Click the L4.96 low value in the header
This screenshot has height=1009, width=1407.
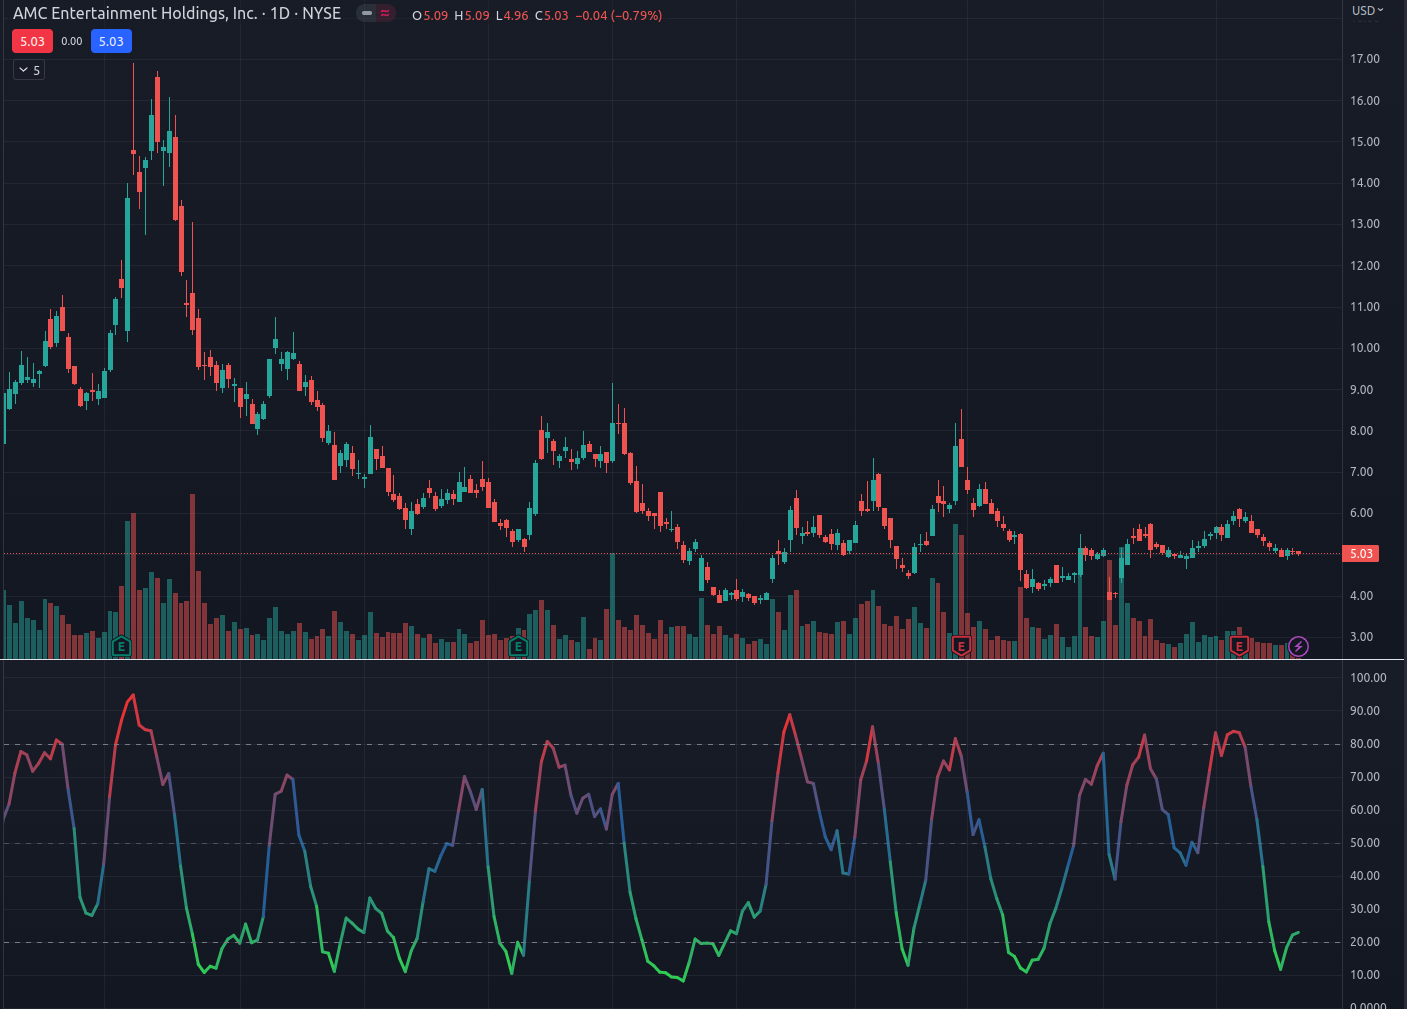pyautogui.click(x=512, y=16)
